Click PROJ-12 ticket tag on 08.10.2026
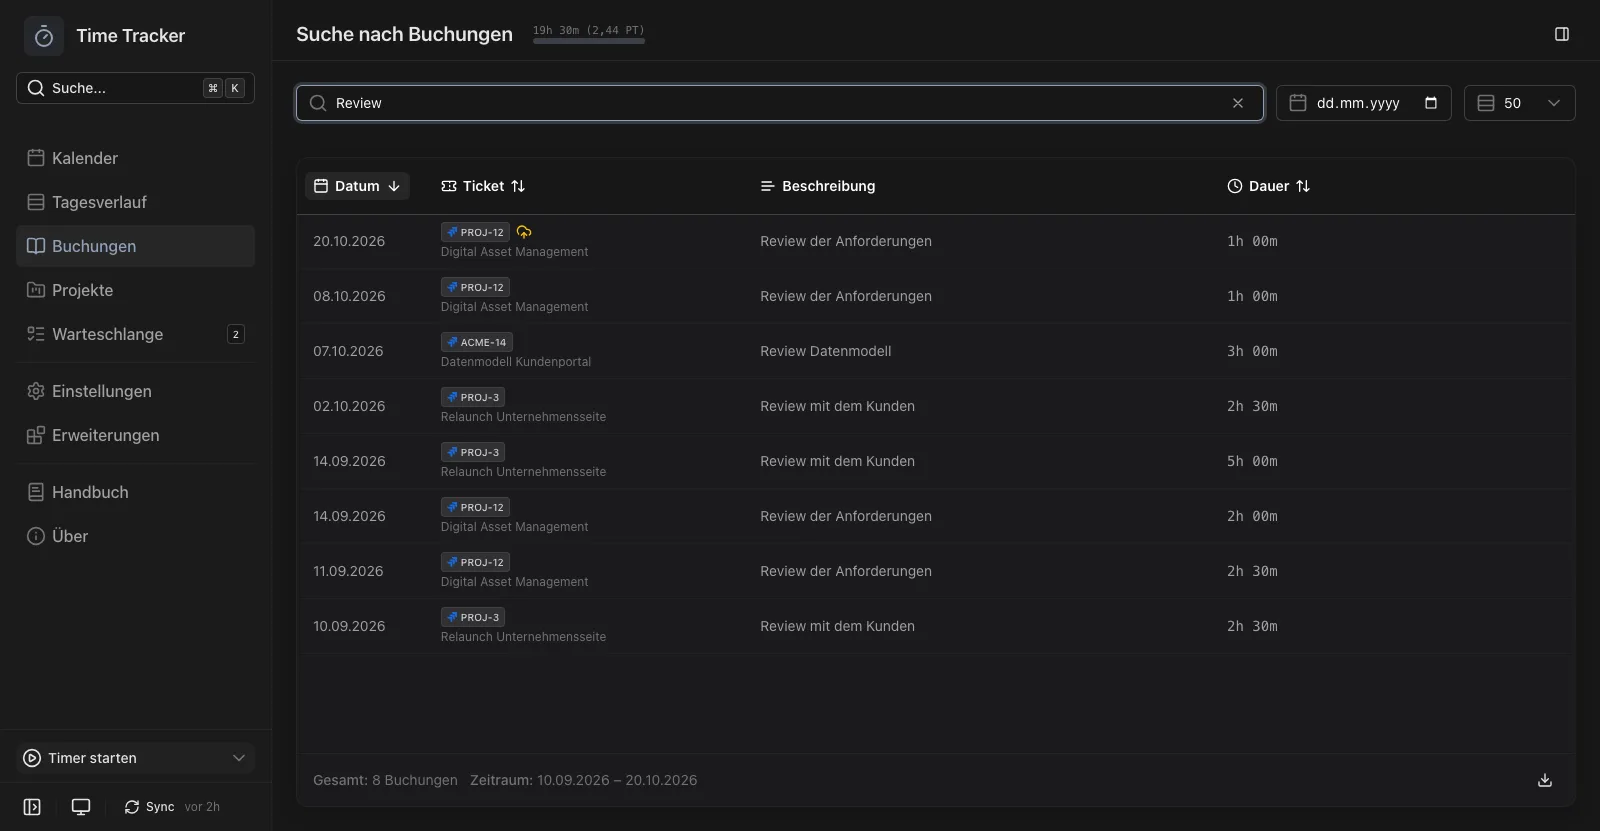The height and width of the screenshot is (831, 1600). [x=475, y=287]
